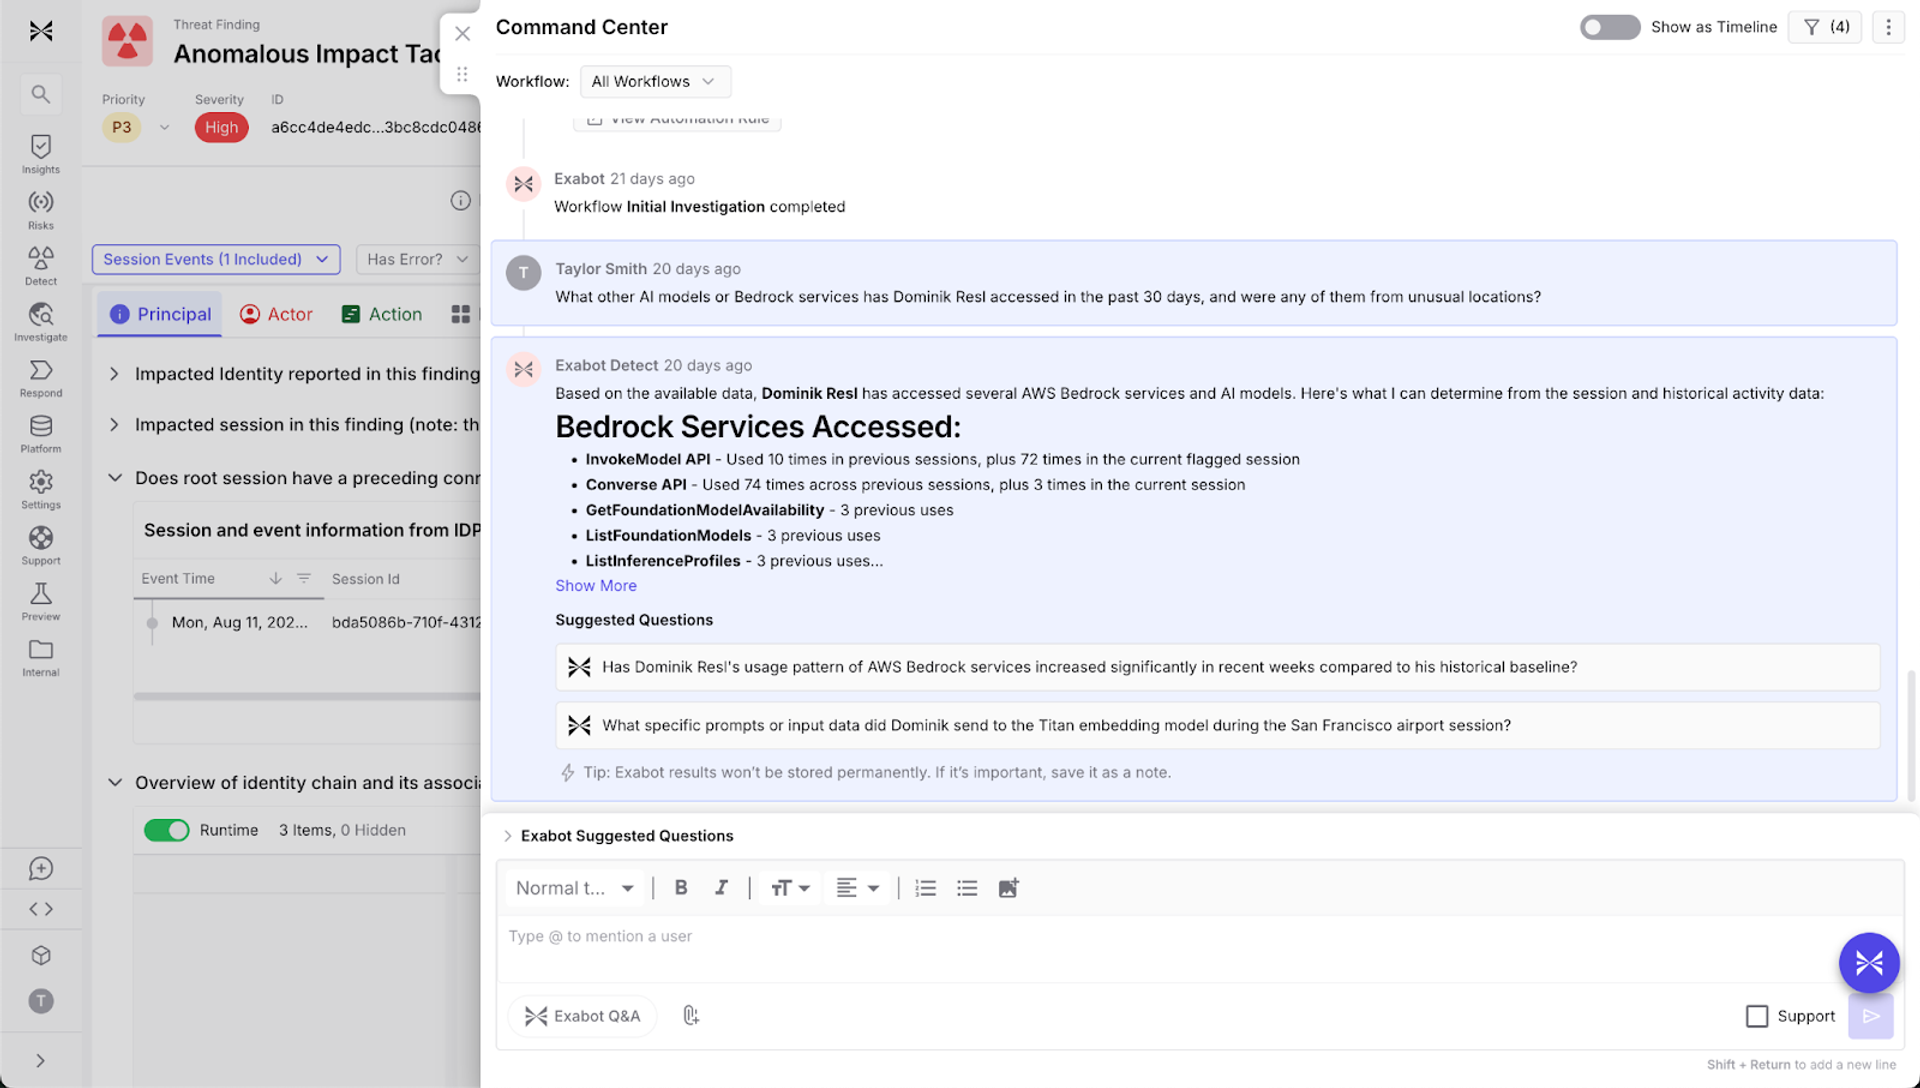Click the attach file paperclip icon

pos(690,1016)
